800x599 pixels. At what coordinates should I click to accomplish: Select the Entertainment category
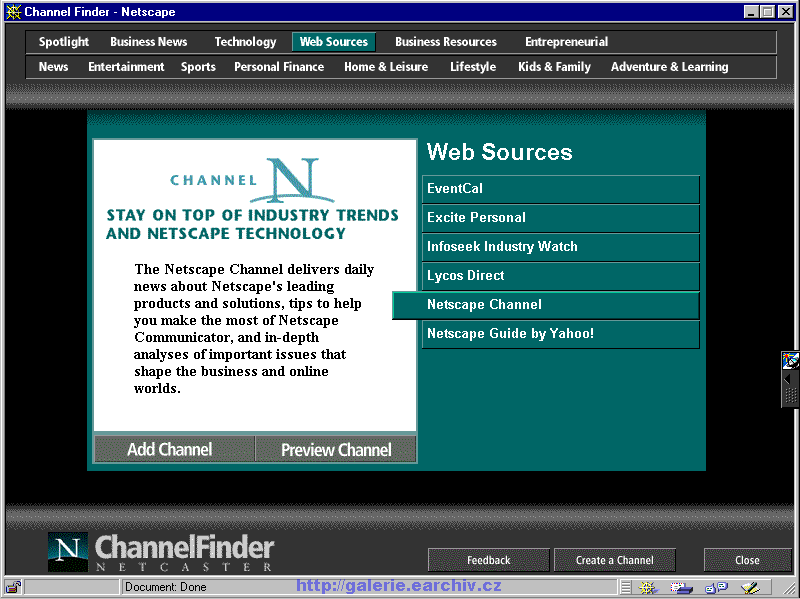pyautogui.click(x=126, y=67)
